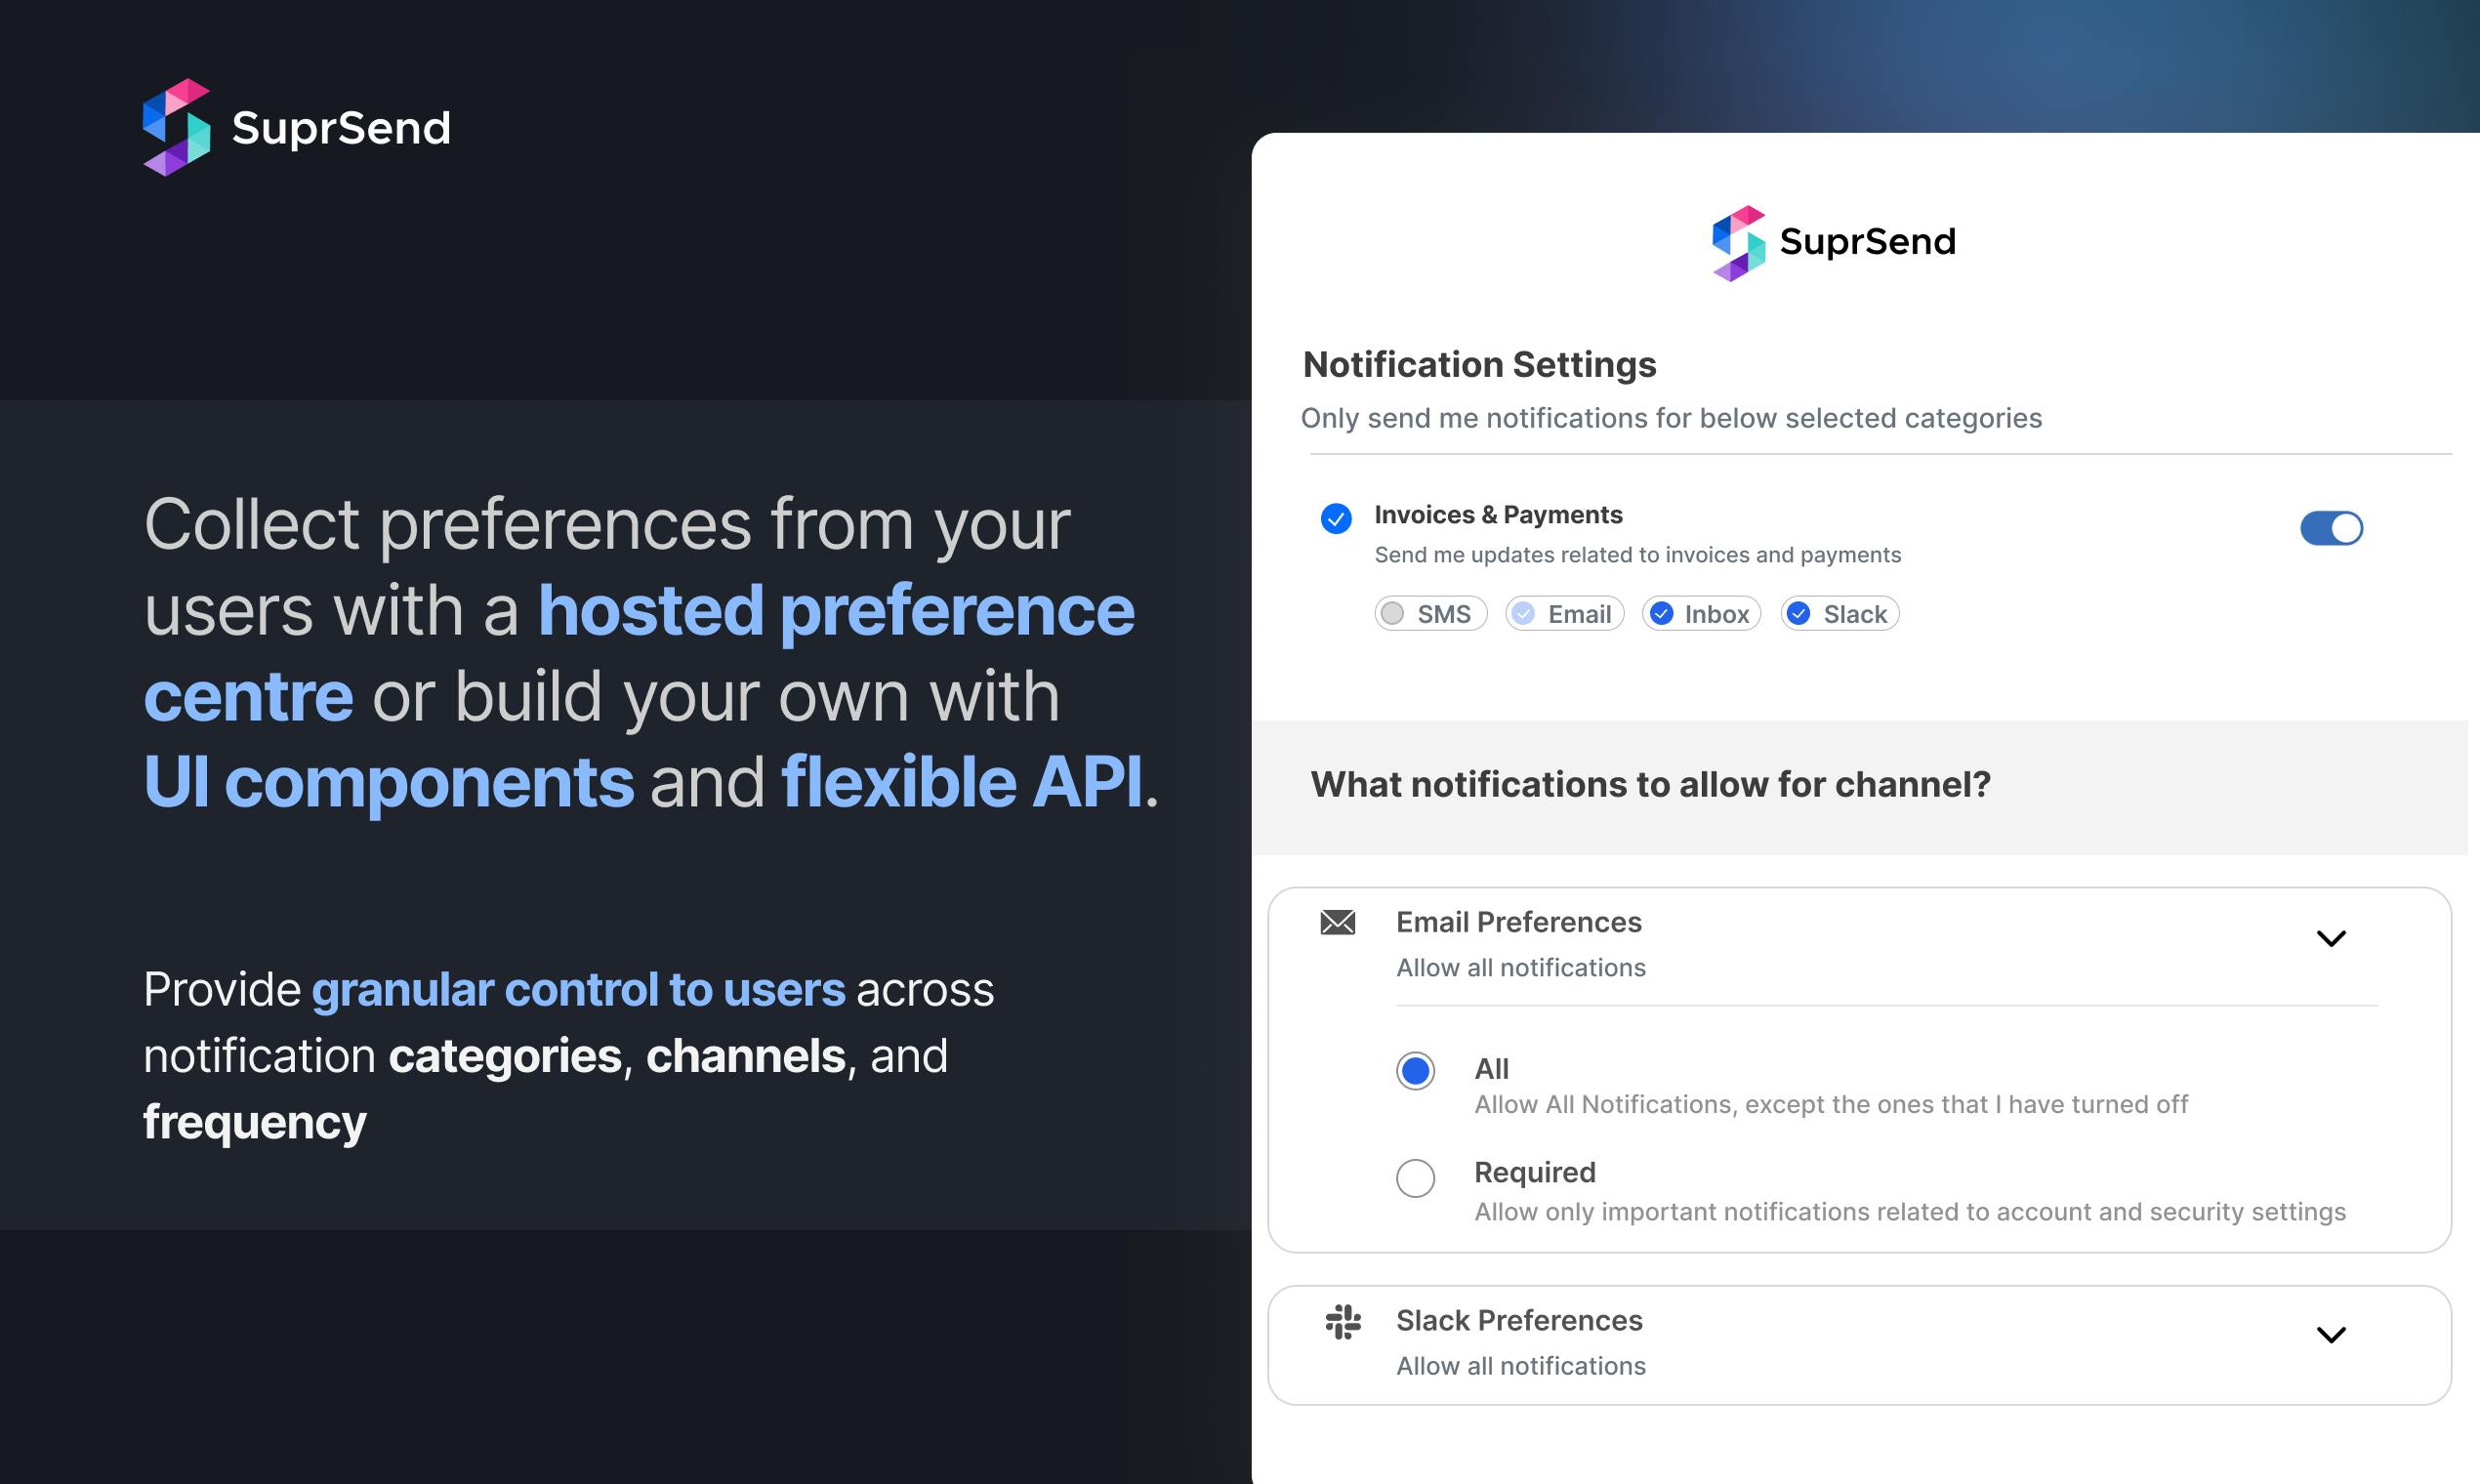Uncheck the Invoices & Payments category checkmark

pos(1336,518)
